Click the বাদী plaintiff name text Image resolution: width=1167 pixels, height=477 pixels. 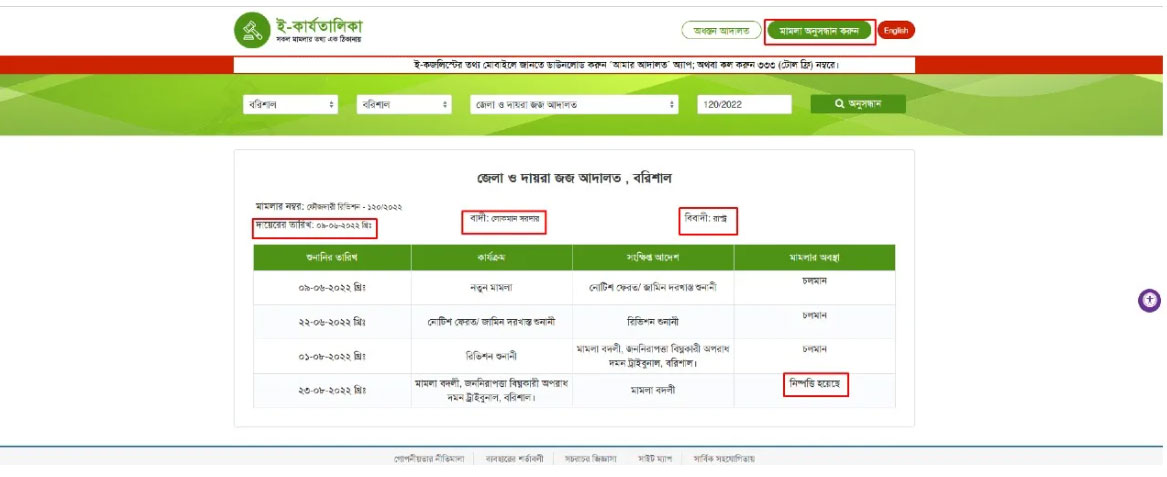click(x=505, y=220)
